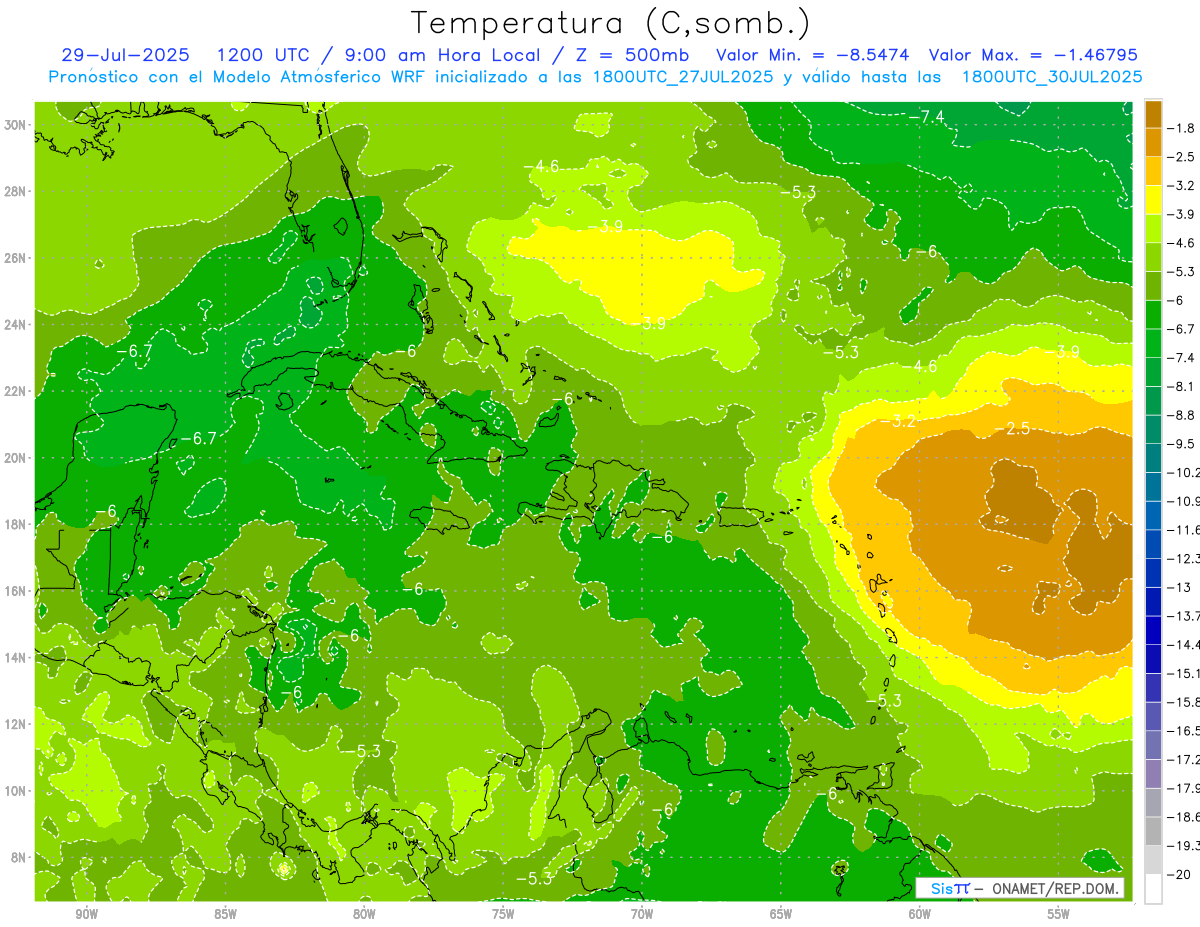
Task: Click the '-4.6' contour label near 28N
Action: point(542,166)
